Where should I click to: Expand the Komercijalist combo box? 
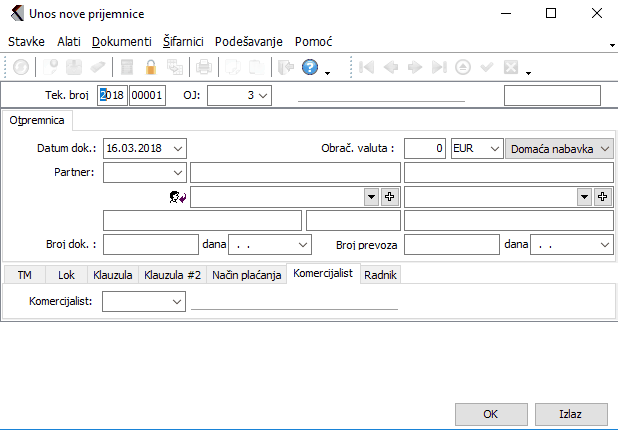[x=177, y=300]
